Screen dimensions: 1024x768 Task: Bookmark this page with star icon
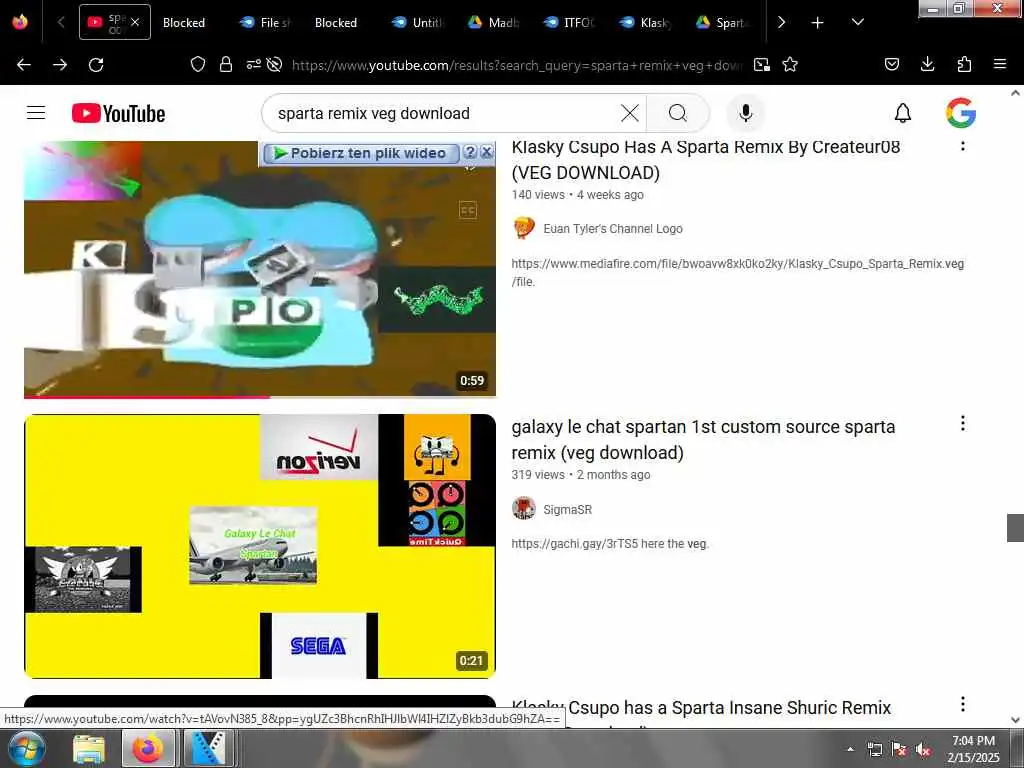pos(790,64)
